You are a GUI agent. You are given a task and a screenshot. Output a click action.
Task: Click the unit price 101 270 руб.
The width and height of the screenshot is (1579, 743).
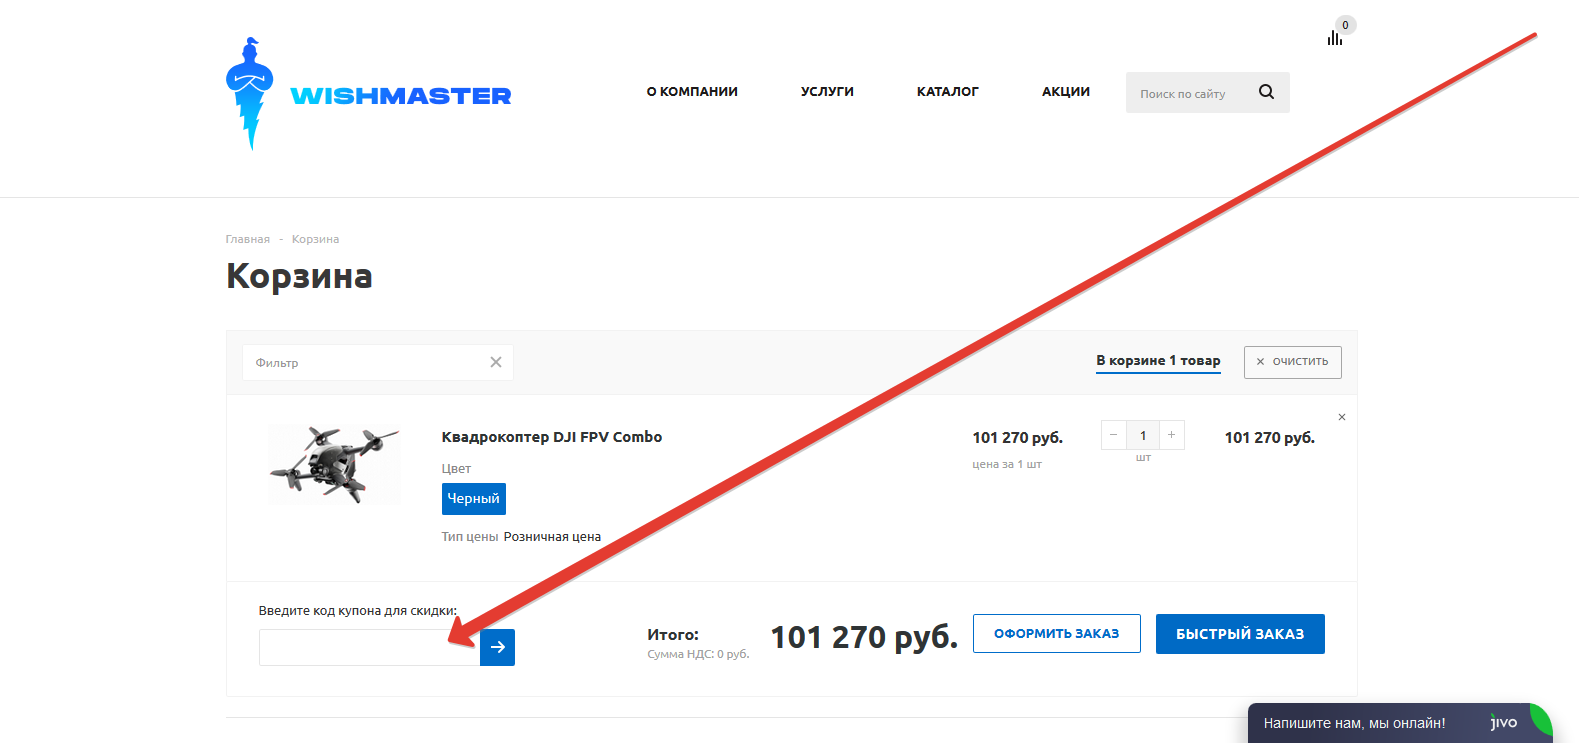tap(1018, 438)
